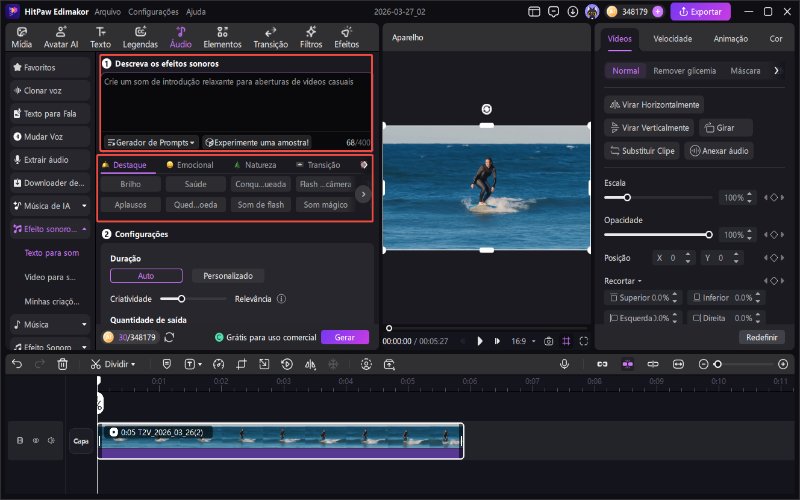
Task: Choose the Aplausos sound tag
Action: pos(131,205)
